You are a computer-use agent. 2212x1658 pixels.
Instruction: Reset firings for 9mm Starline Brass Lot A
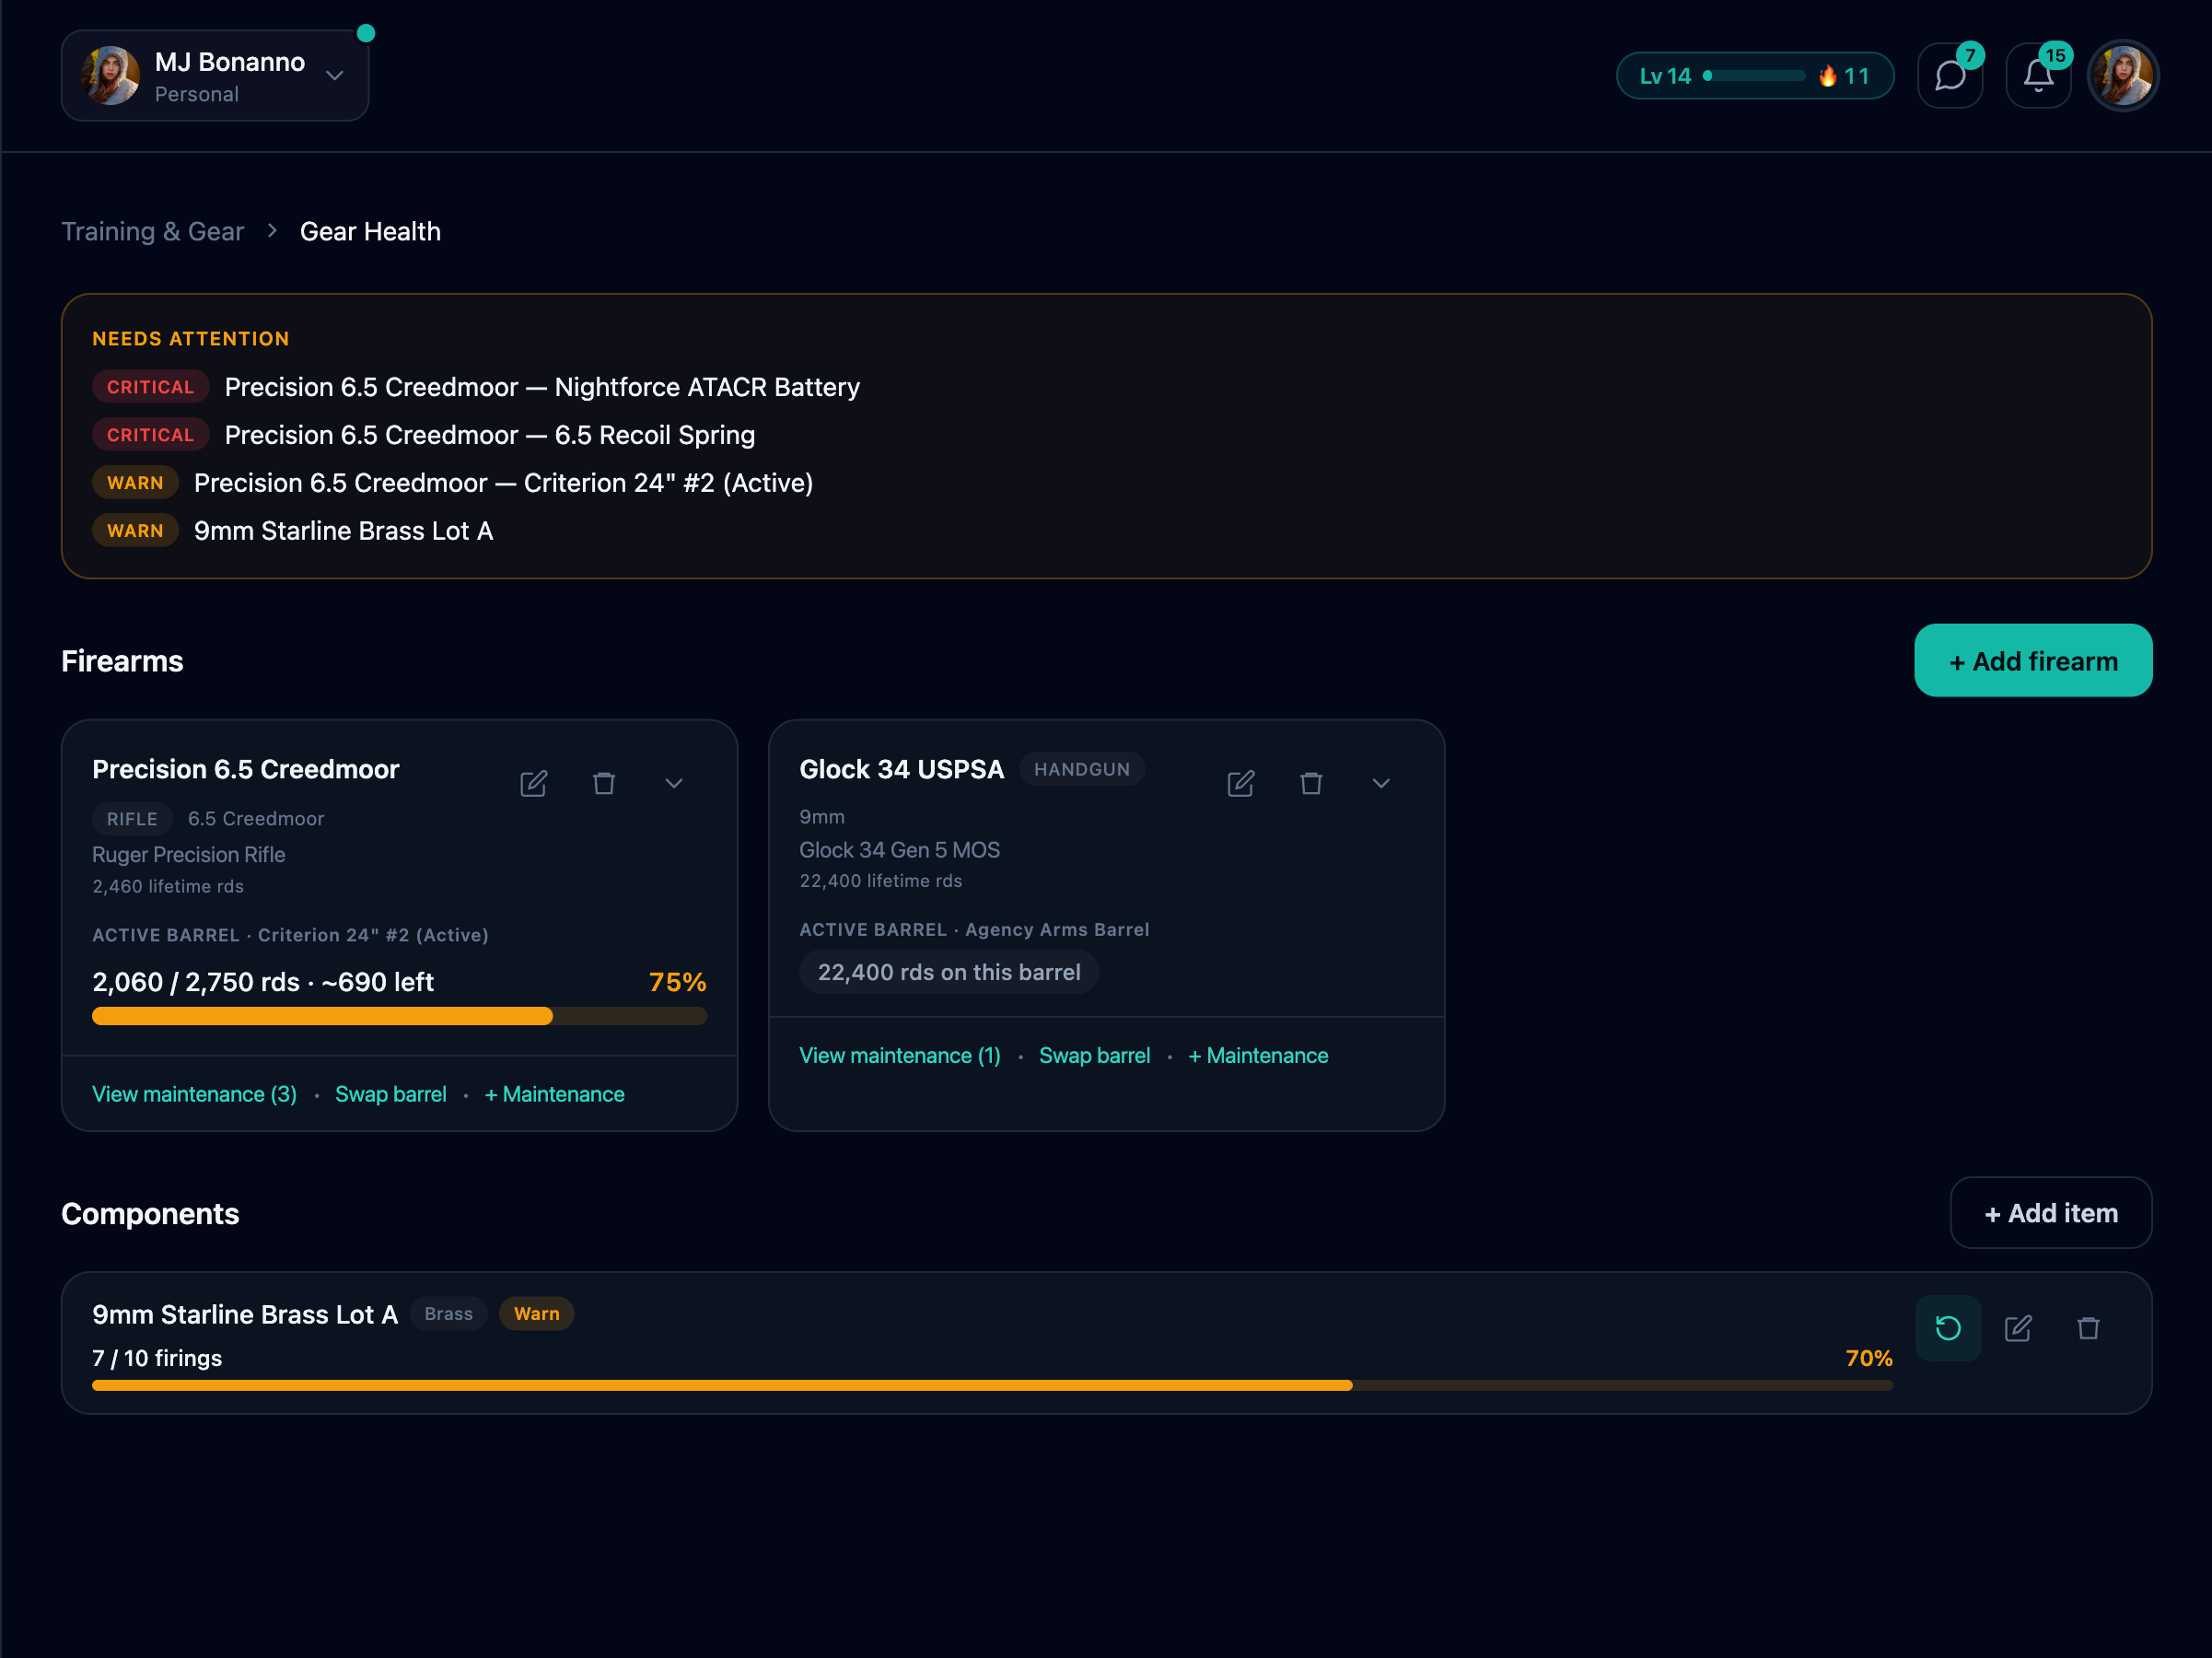[1948, 1328]
